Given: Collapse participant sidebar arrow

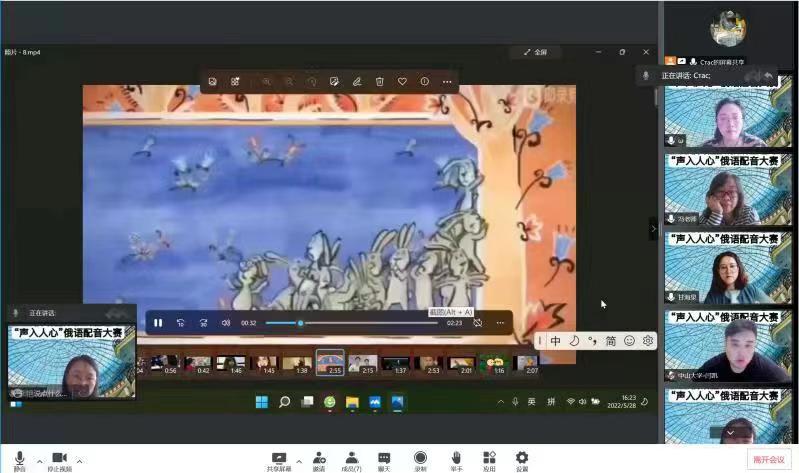Looking at the screenshot, I should point(654,229).
